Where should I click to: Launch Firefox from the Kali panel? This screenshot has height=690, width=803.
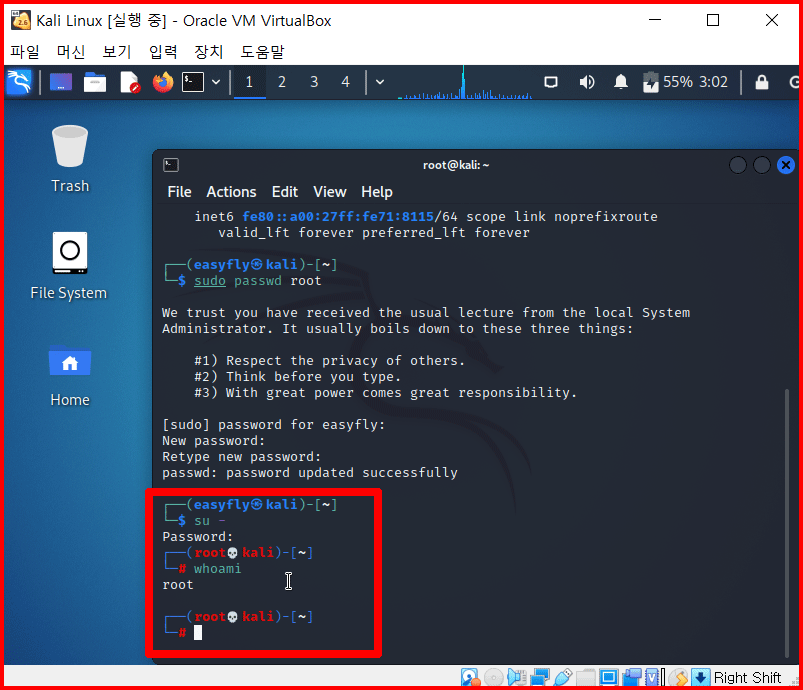(163, 82)
